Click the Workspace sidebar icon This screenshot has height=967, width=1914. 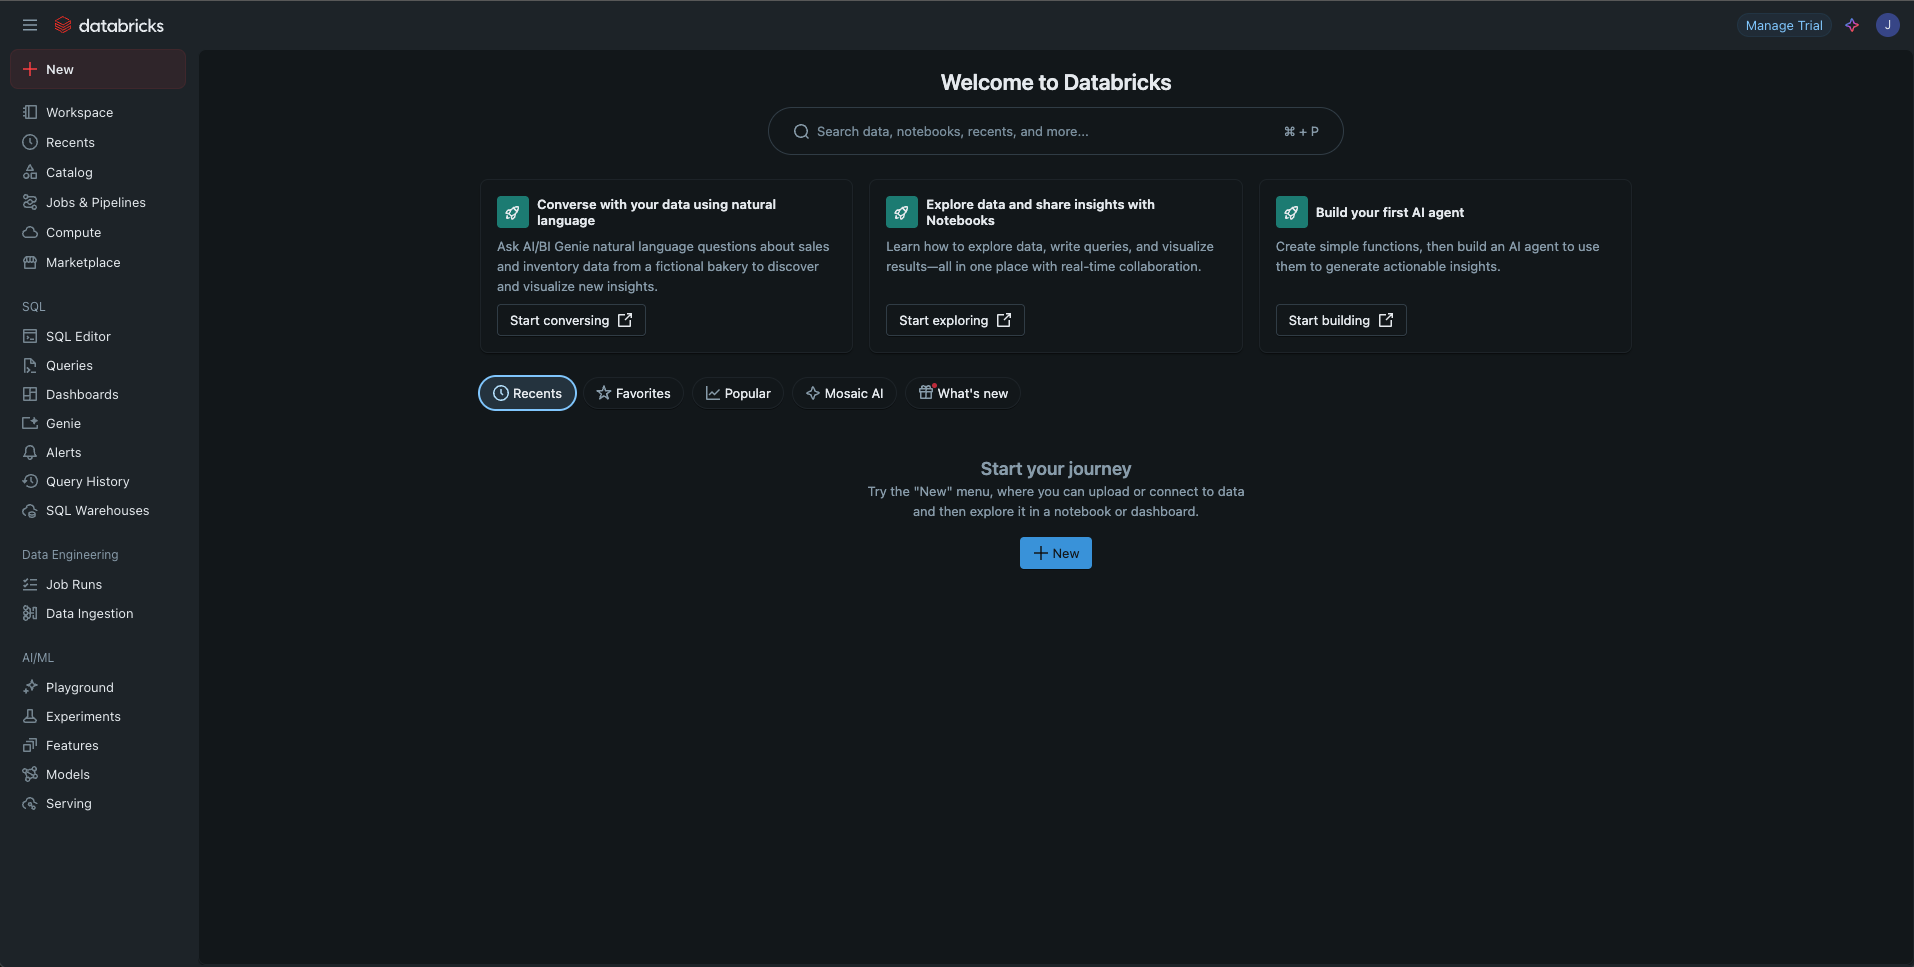coord(30,112)
